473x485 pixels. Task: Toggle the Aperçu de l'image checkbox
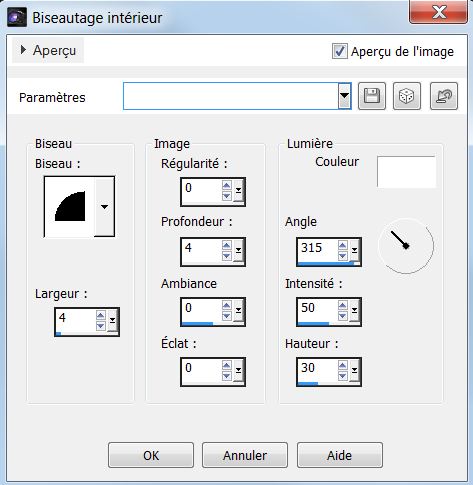tap(339, 51)
